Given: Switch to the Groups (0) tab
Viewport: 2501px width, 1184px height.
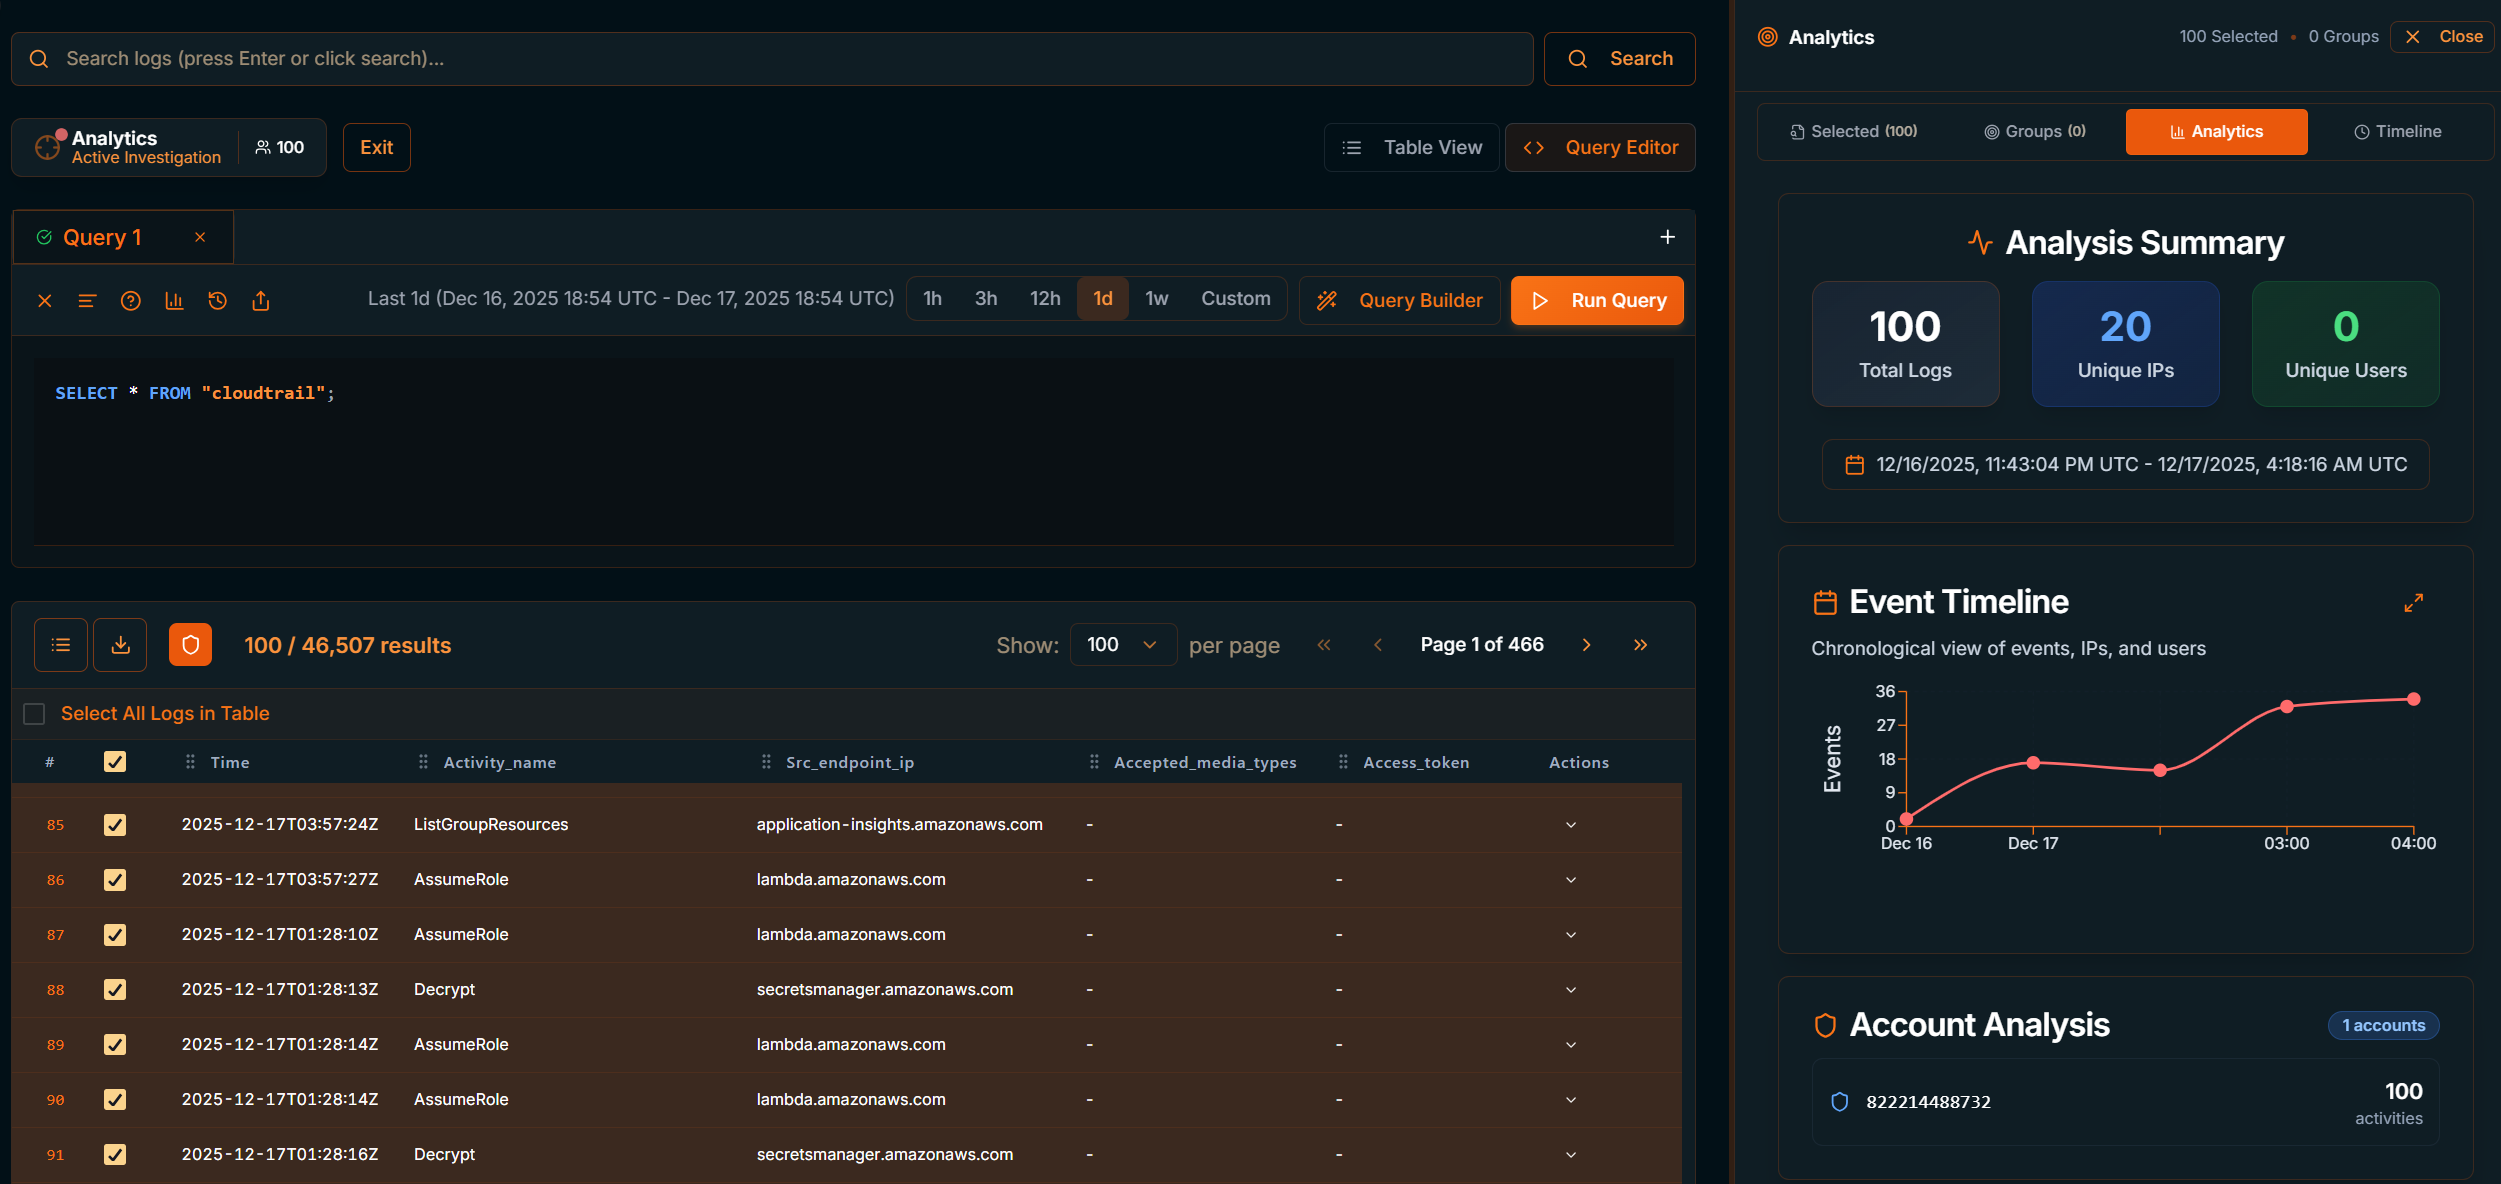Looking at the screenshot, I should [x=2035, y=132].
